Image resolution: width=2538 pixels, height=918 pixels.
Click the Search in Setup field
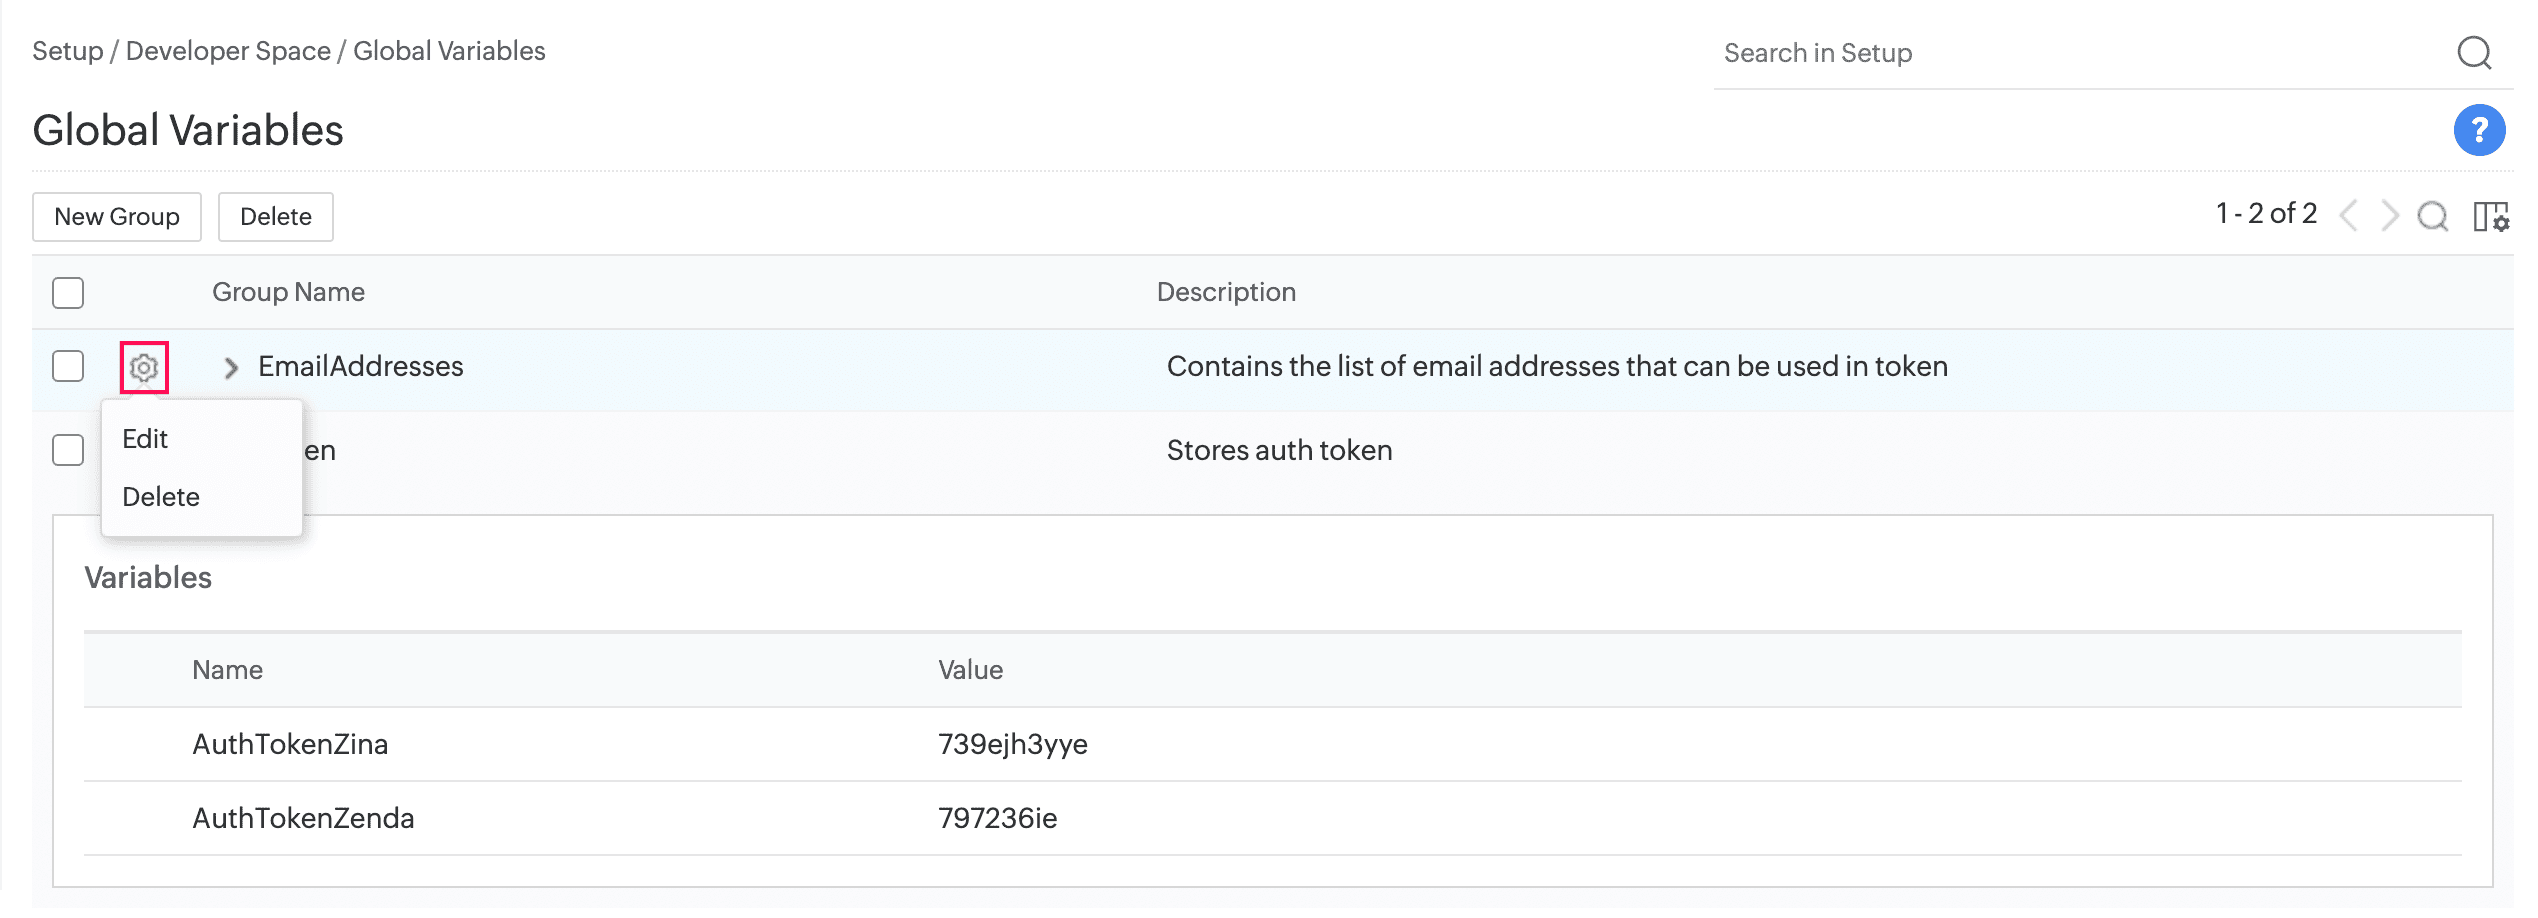(2080, 53)
